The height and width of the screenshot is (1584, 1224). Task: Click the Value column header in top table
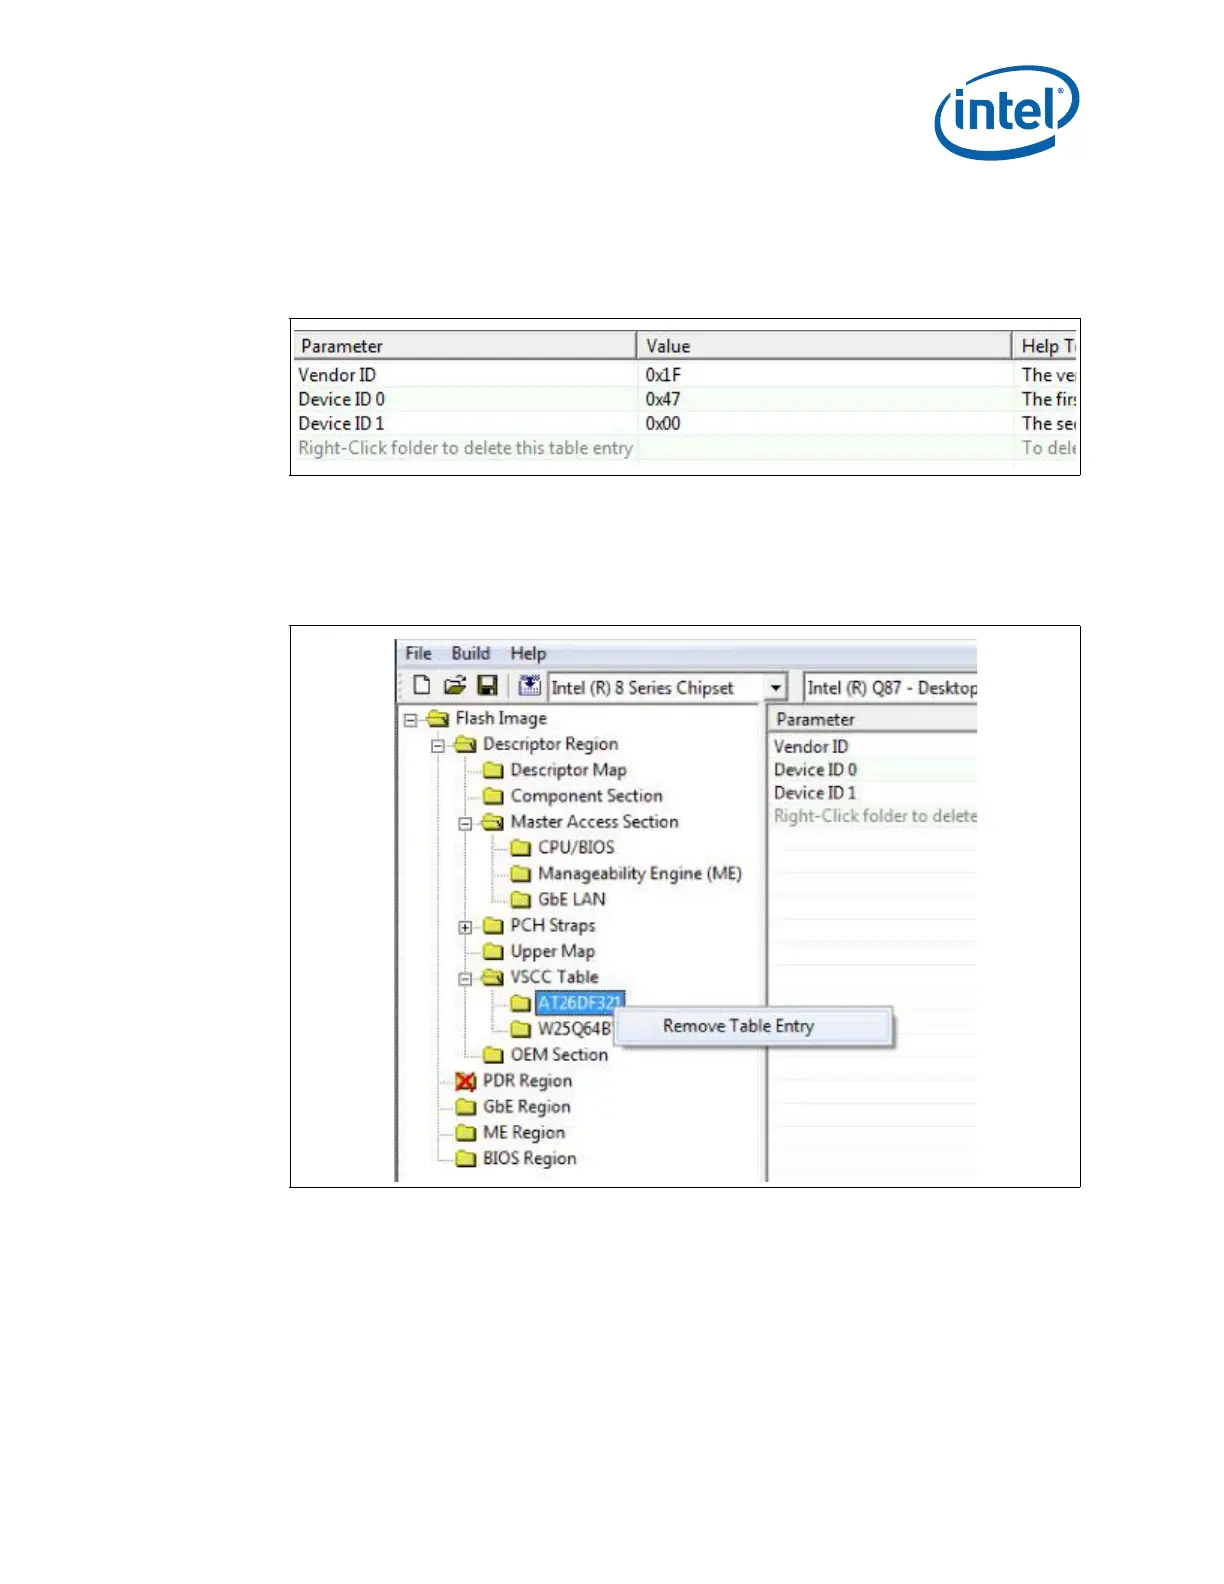coord(824,346)
